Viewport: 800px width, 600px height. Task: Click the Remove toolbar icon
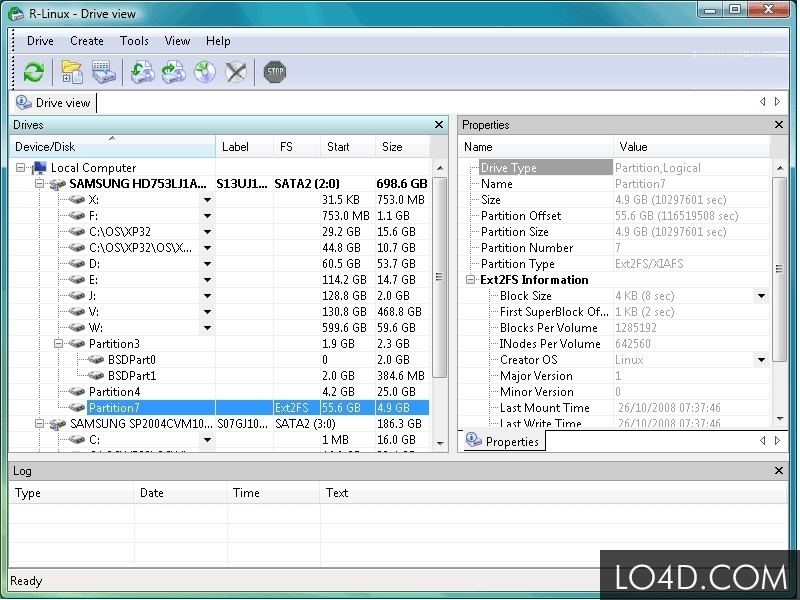[236, 72]
